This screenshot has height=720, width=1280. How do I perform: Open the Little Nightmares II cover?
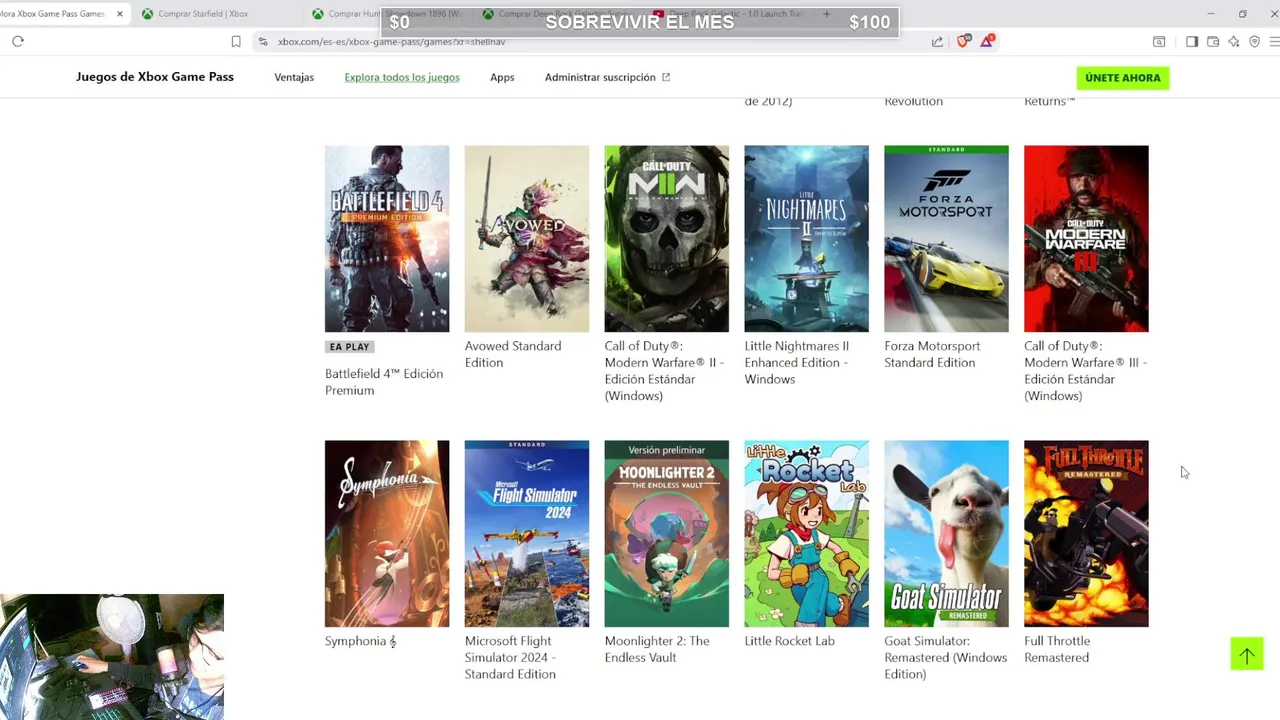click(x=807, y=239)
